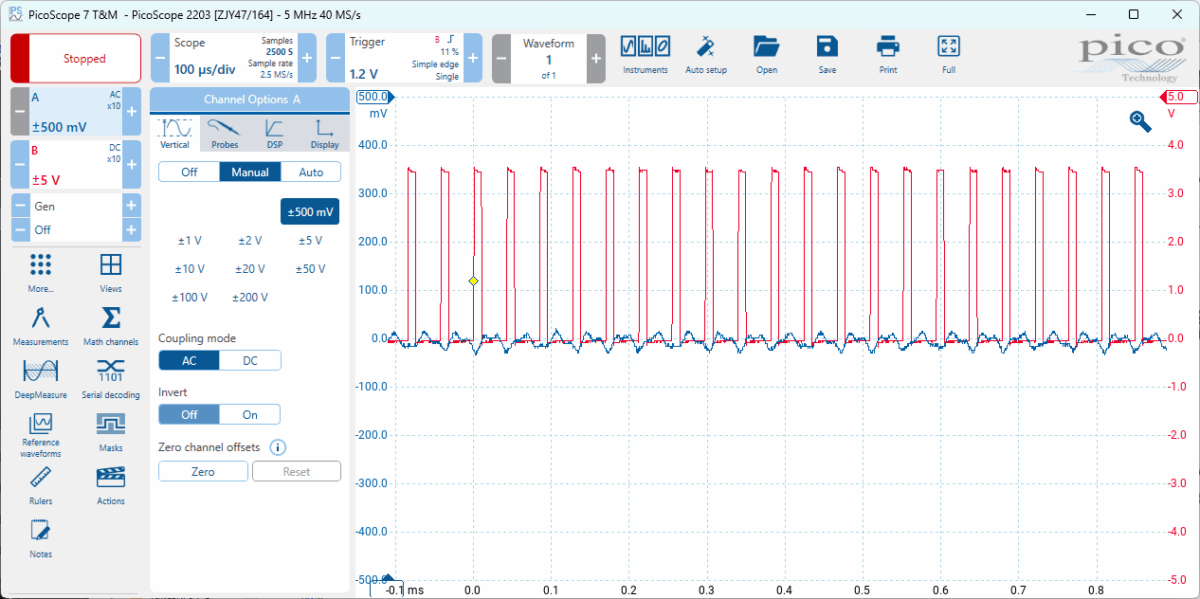
Task: Increase Scope timebase with plus button
Action: click(307, 58)
